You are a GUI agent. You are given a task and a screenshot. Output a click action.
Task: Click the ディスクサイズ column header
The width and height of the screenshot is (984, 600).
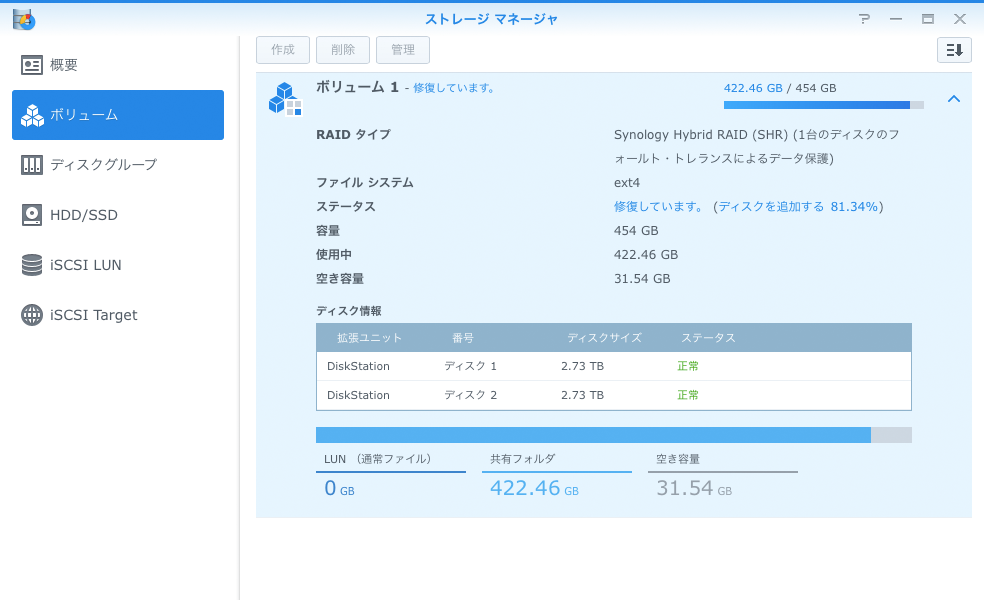(604, 338)
